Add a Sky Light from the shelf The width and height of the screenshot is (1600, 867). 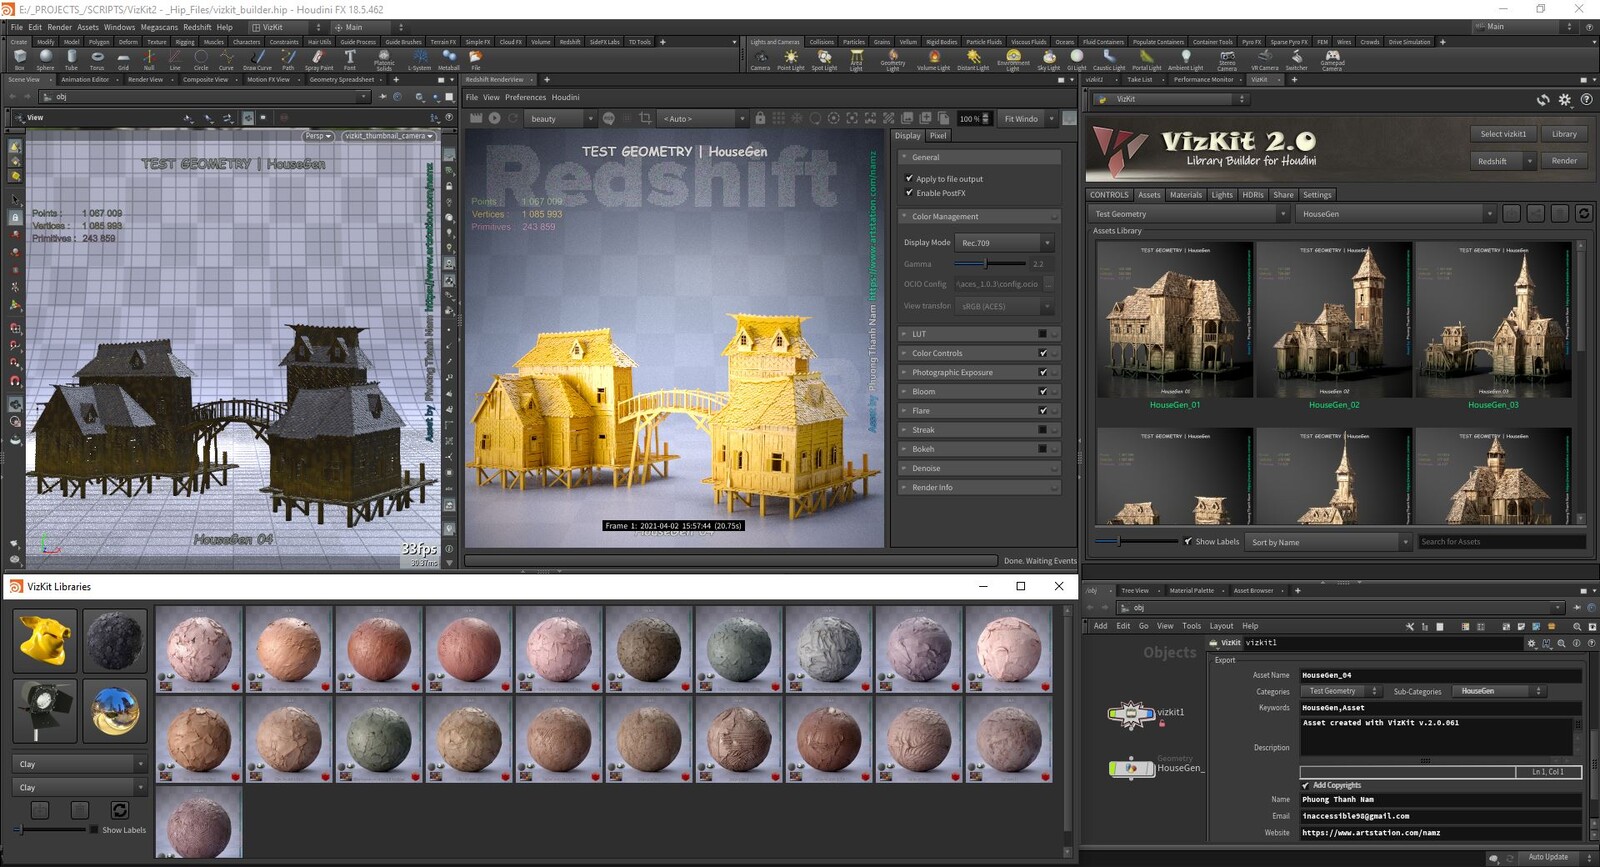(x=1048, y=60)
